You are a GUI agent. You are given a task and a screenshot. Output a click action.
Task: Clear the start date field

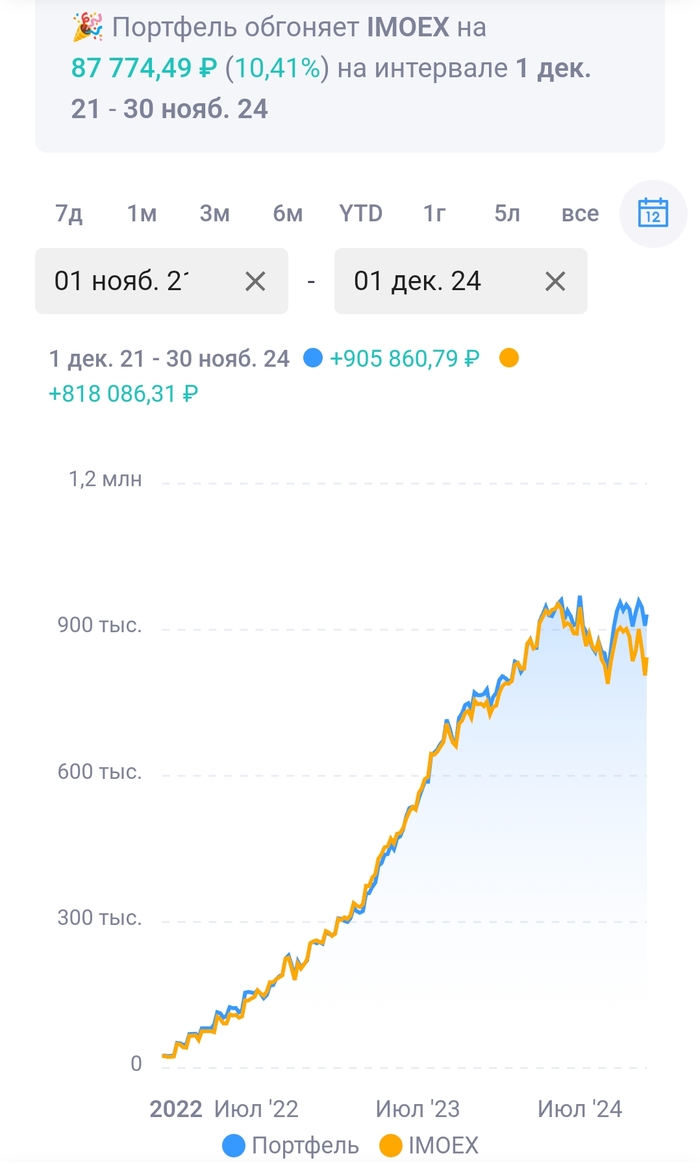[x=255, y=281]
